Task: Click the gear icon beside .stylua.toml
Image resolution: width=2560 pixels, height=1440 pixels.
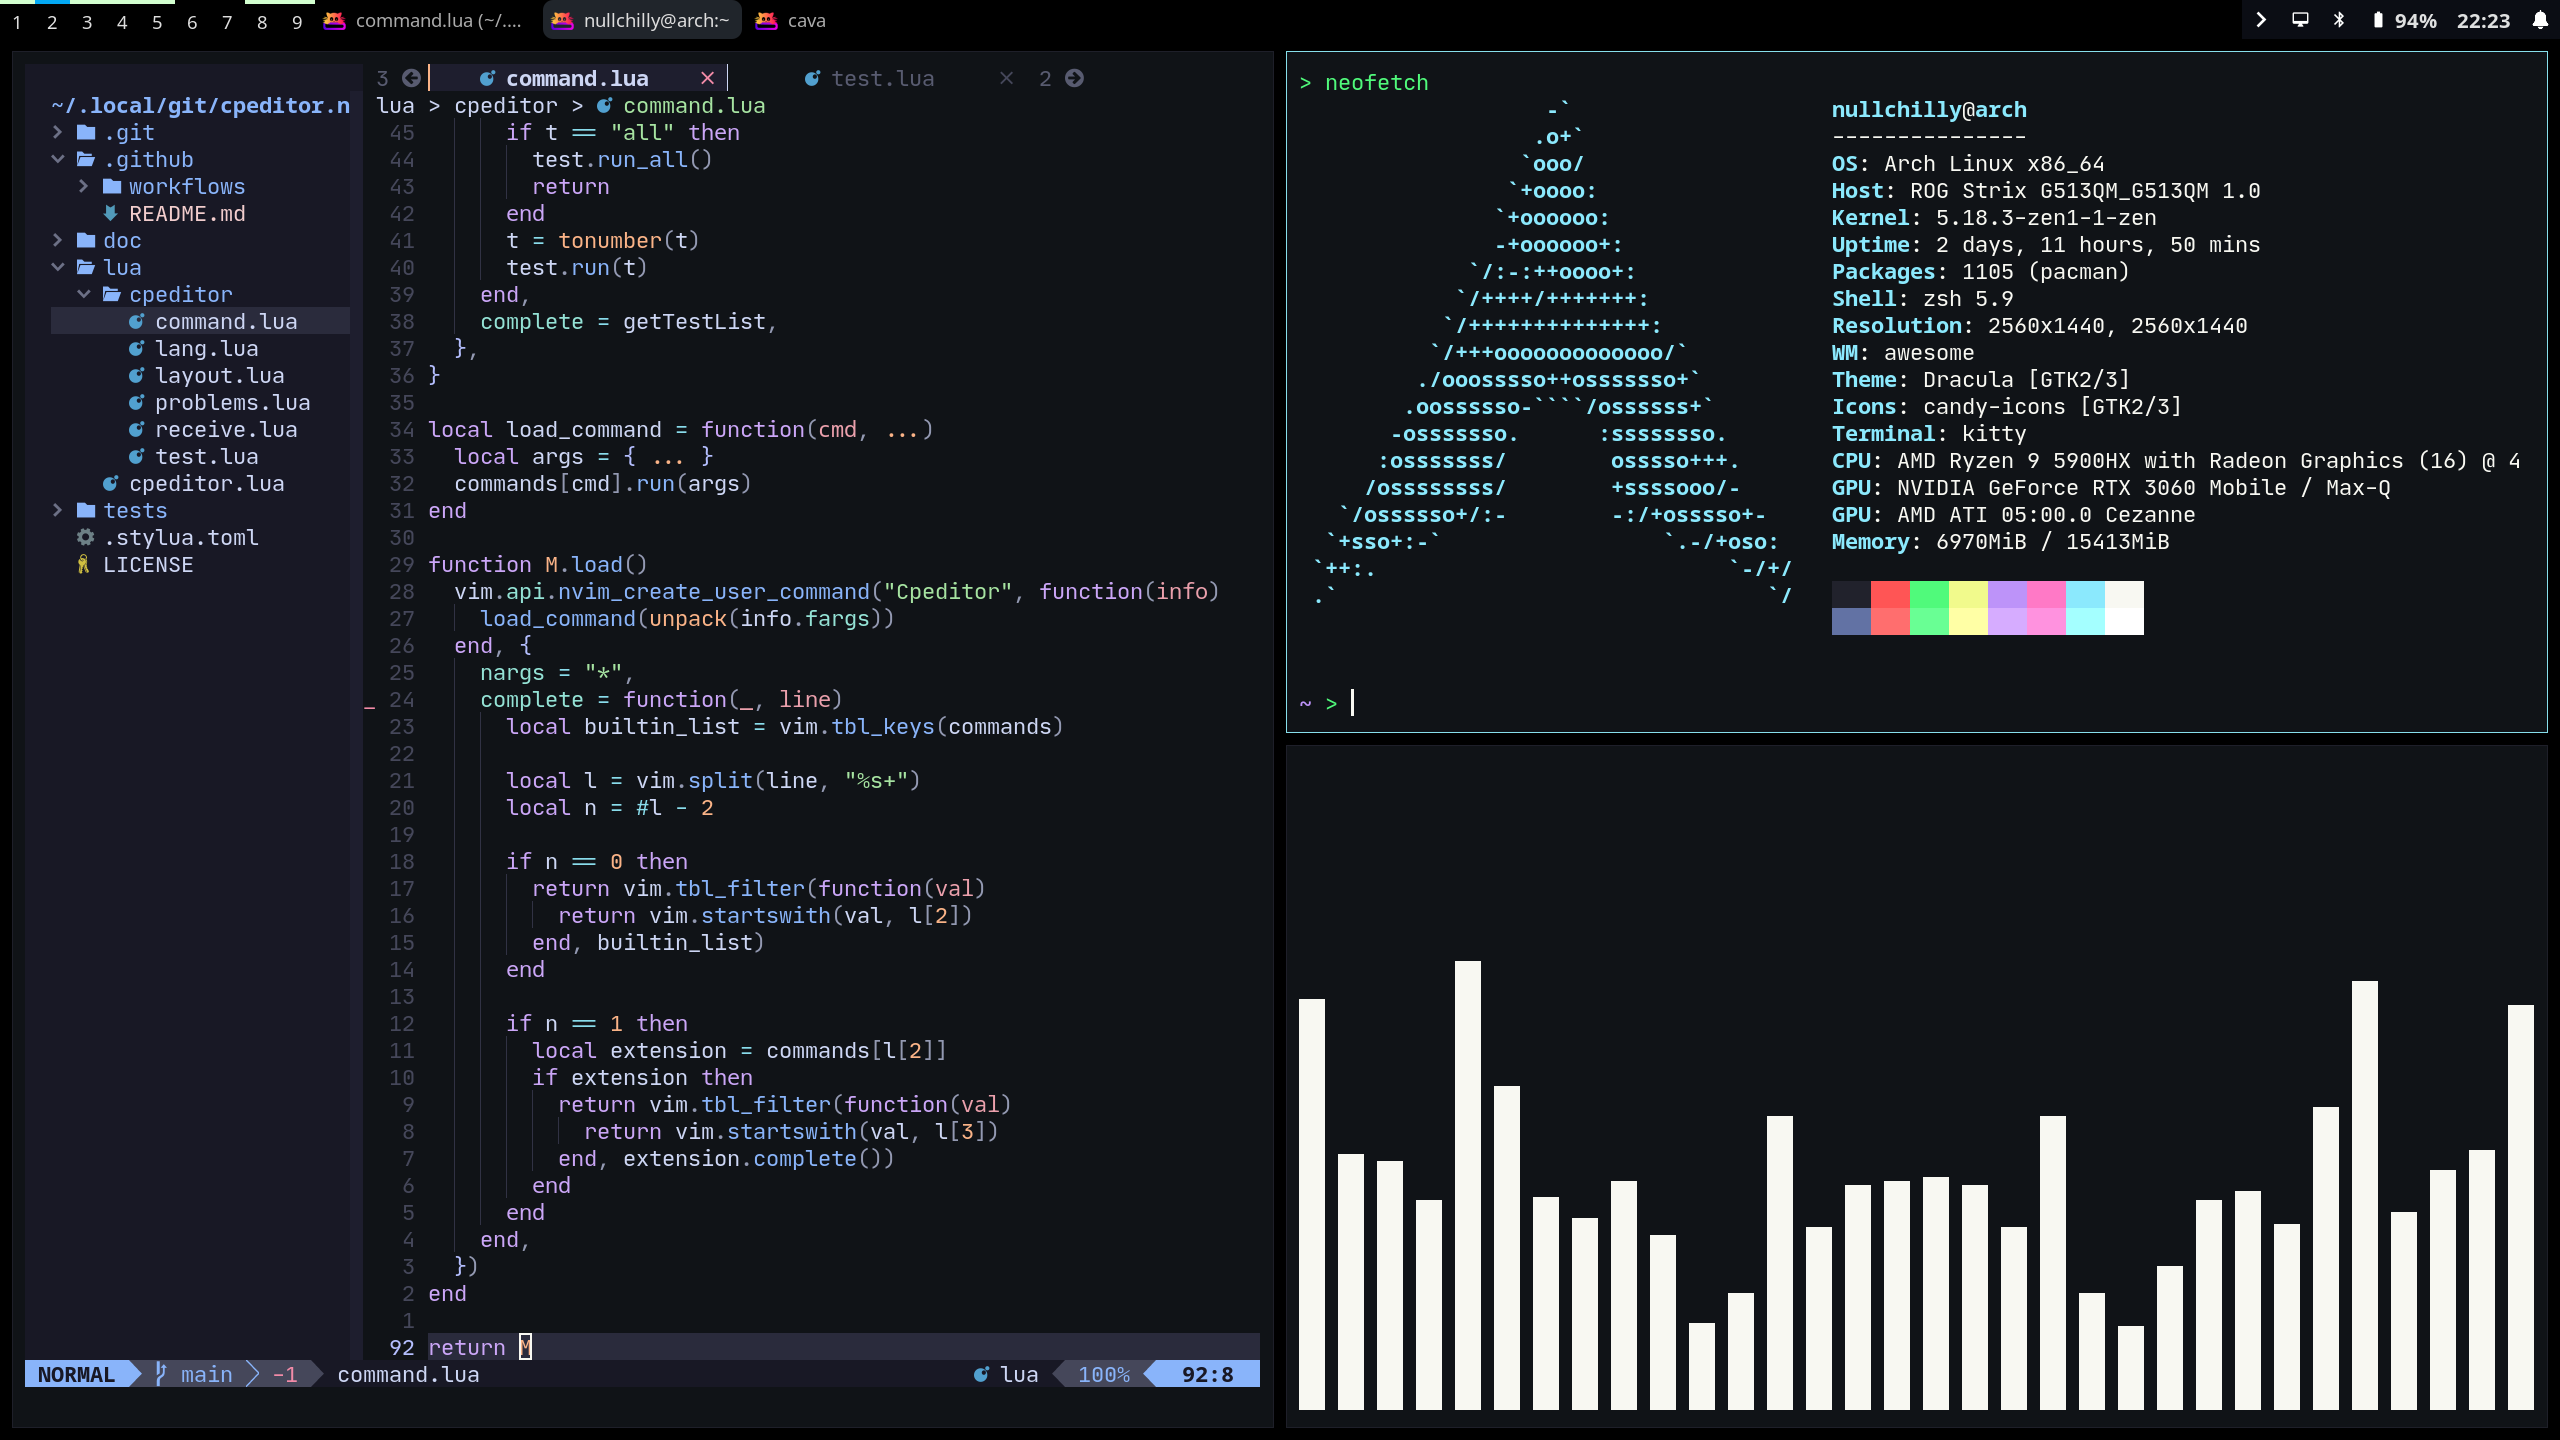Action: click(x=85, y=537)
